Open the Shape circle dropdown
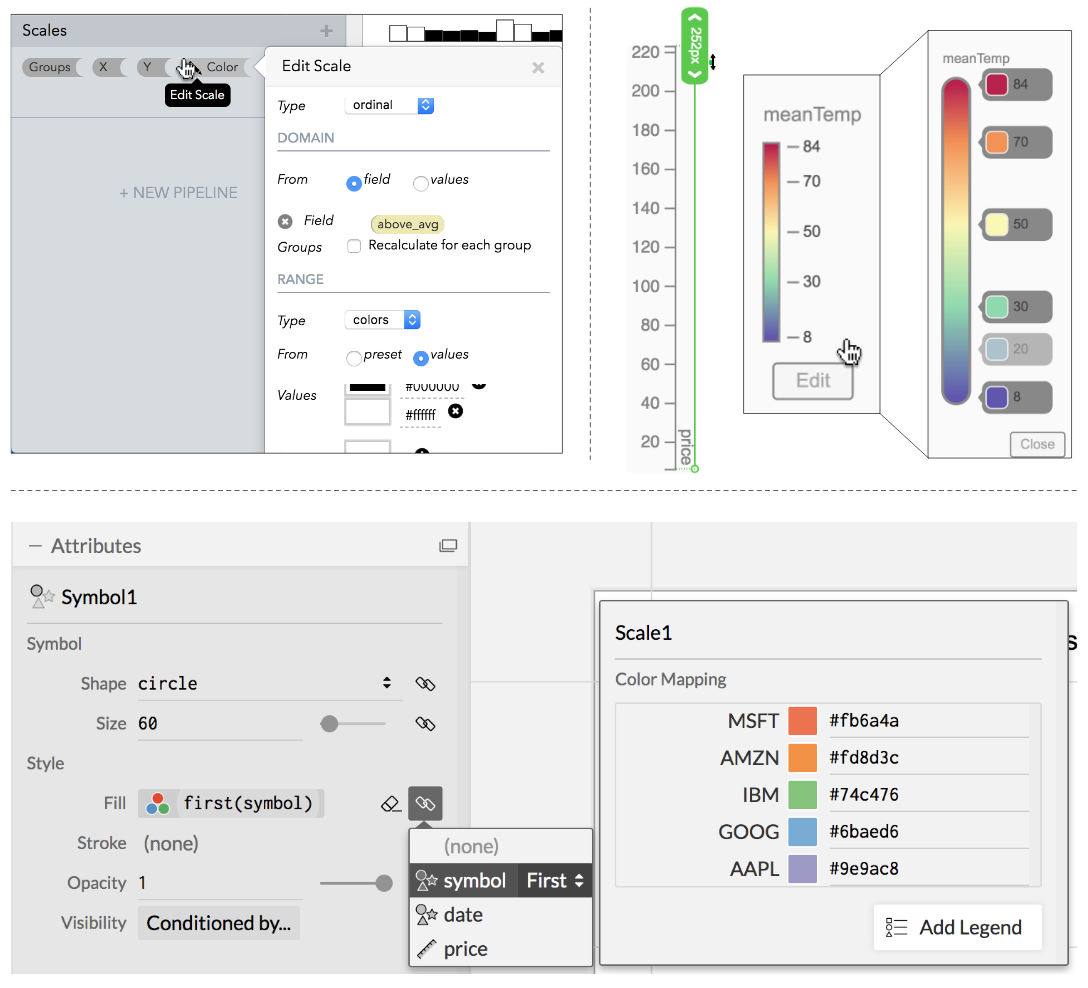 pyautogui.click(x=270, y=683)
